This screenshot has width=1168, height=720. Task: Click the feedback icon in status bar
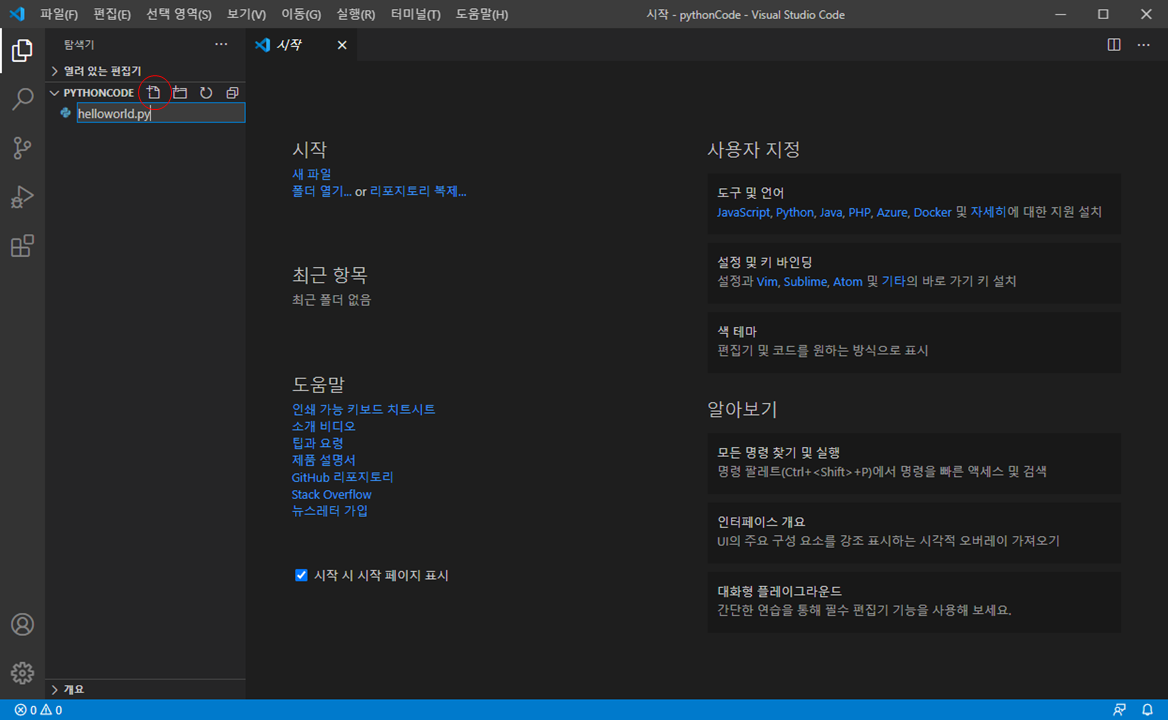[x=1119, y=710]
